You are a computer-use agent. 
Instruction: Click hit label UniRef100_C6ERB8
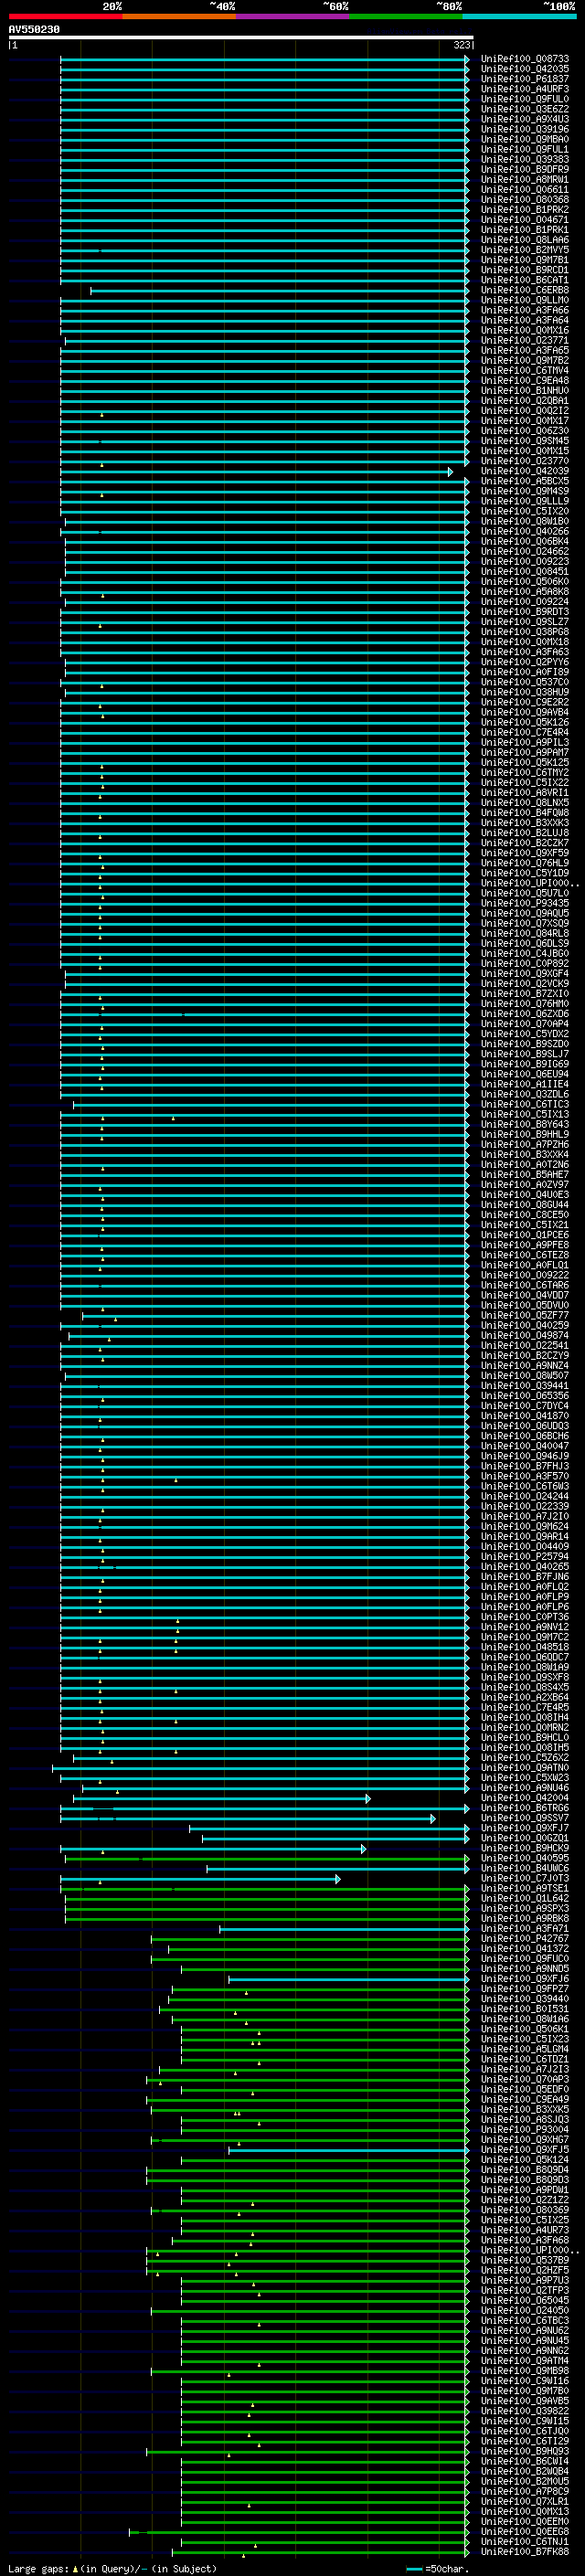pos(525,290)
